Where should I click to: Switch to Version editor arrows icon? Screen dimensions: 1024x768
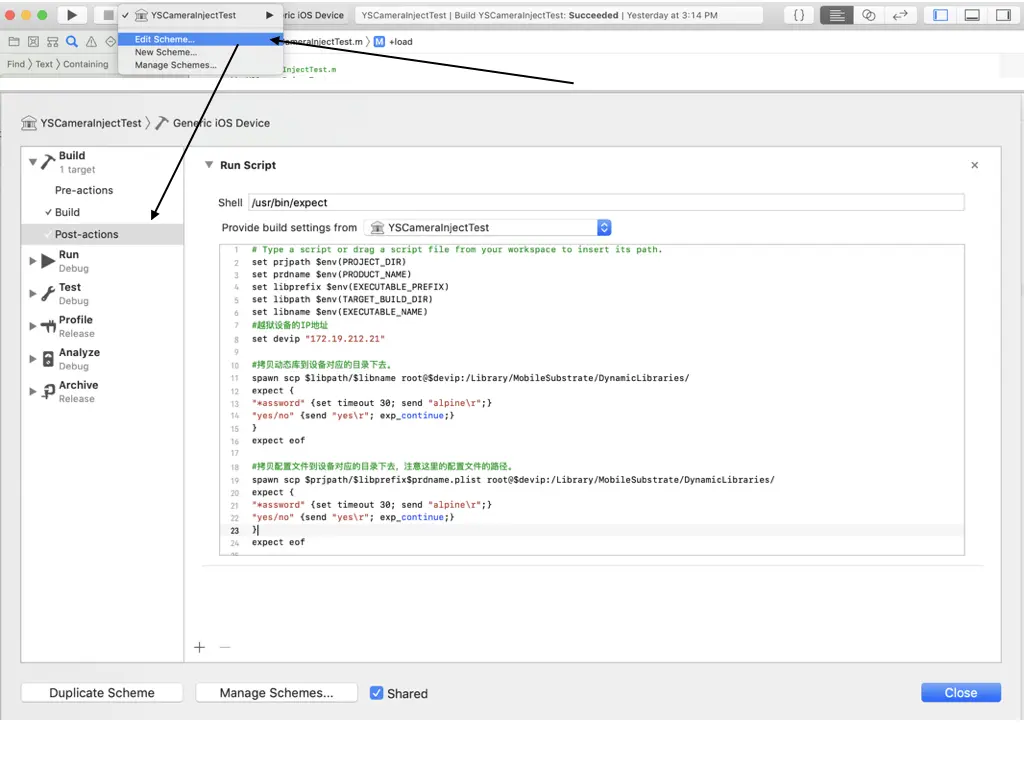(901, 15)
